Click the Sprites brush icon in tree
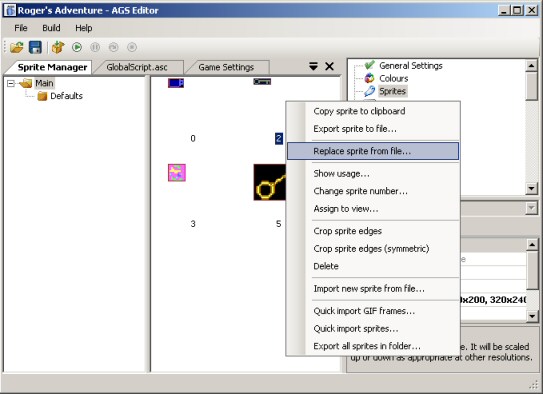 coord(369,91)
